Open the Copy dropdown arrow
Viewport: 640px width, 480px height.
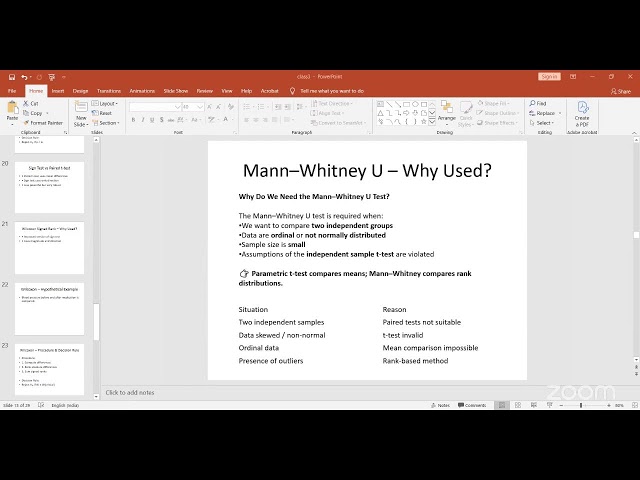47,113
